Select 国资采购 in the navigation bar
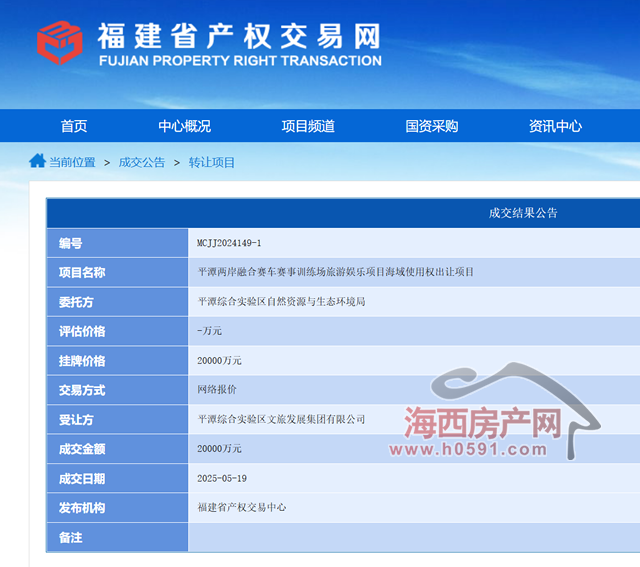 pos(432,126)
